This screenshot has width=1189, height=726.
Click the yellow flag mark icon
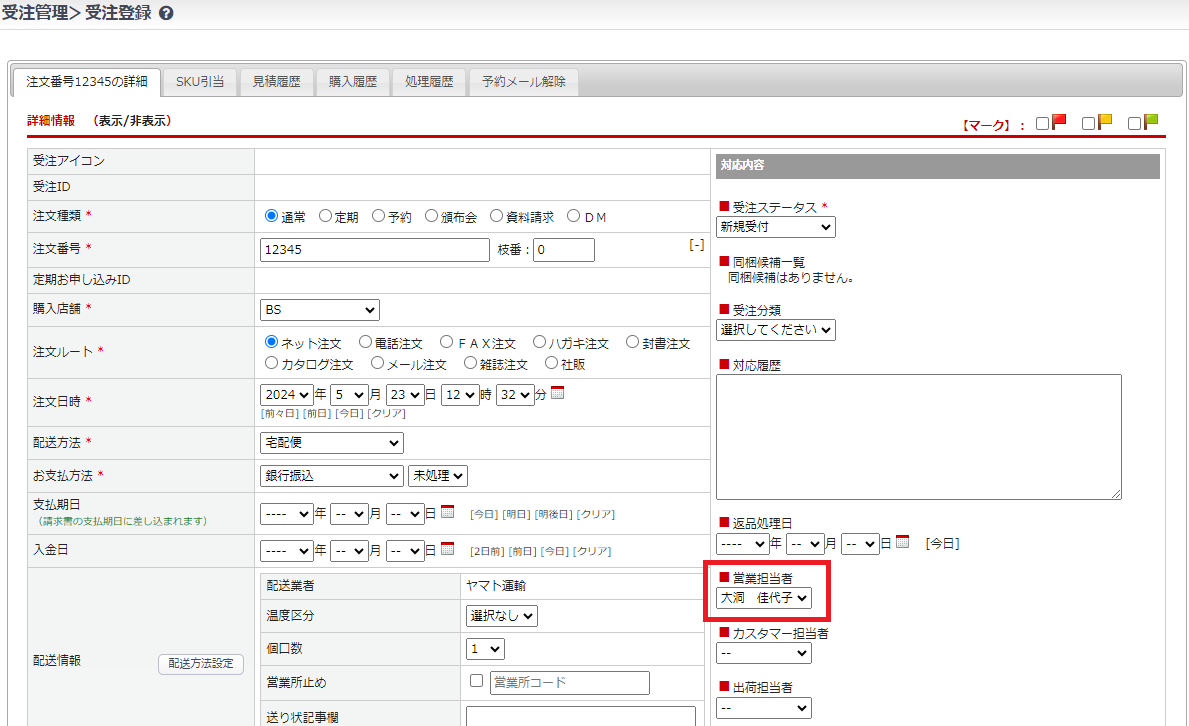pos(1104,122)
